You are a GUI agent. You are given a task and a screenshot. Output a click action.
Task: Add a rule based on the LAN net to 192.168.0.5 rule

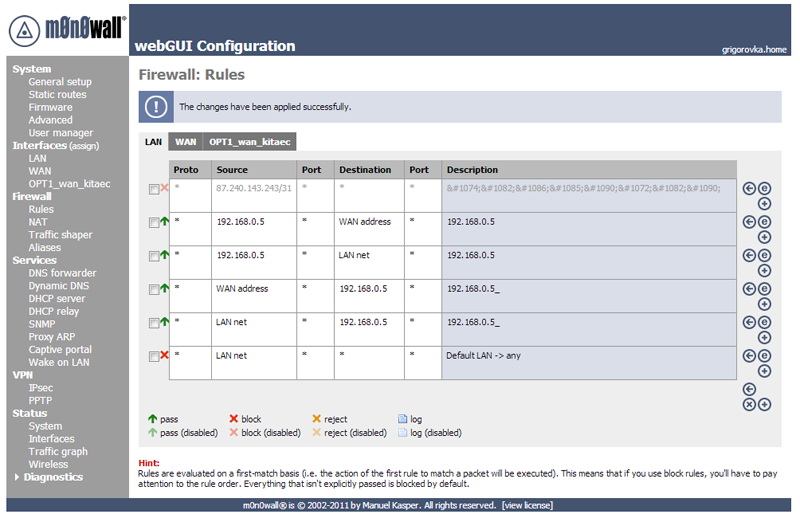764,338
